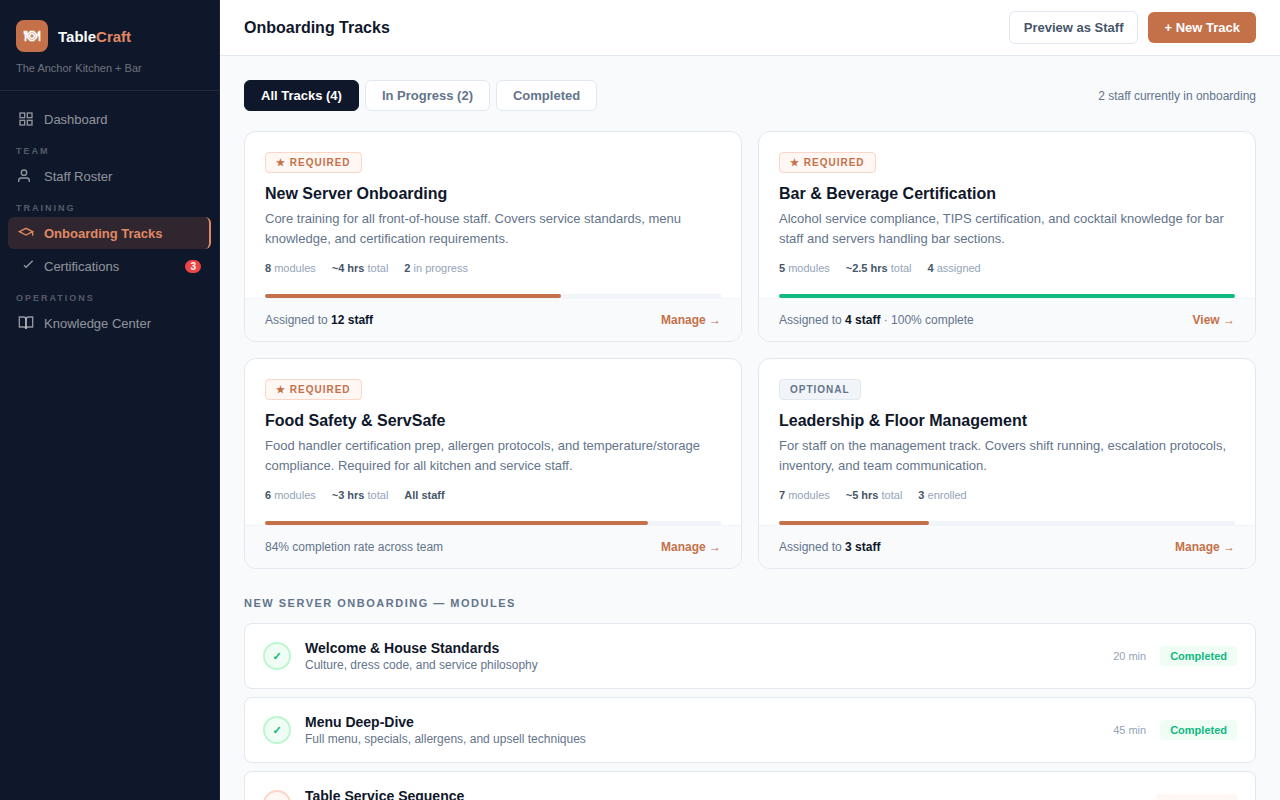This screenshot has width=1280, height=800.
Task: Click the New Server Onboarding progress bar
Action: pos(493,296)
